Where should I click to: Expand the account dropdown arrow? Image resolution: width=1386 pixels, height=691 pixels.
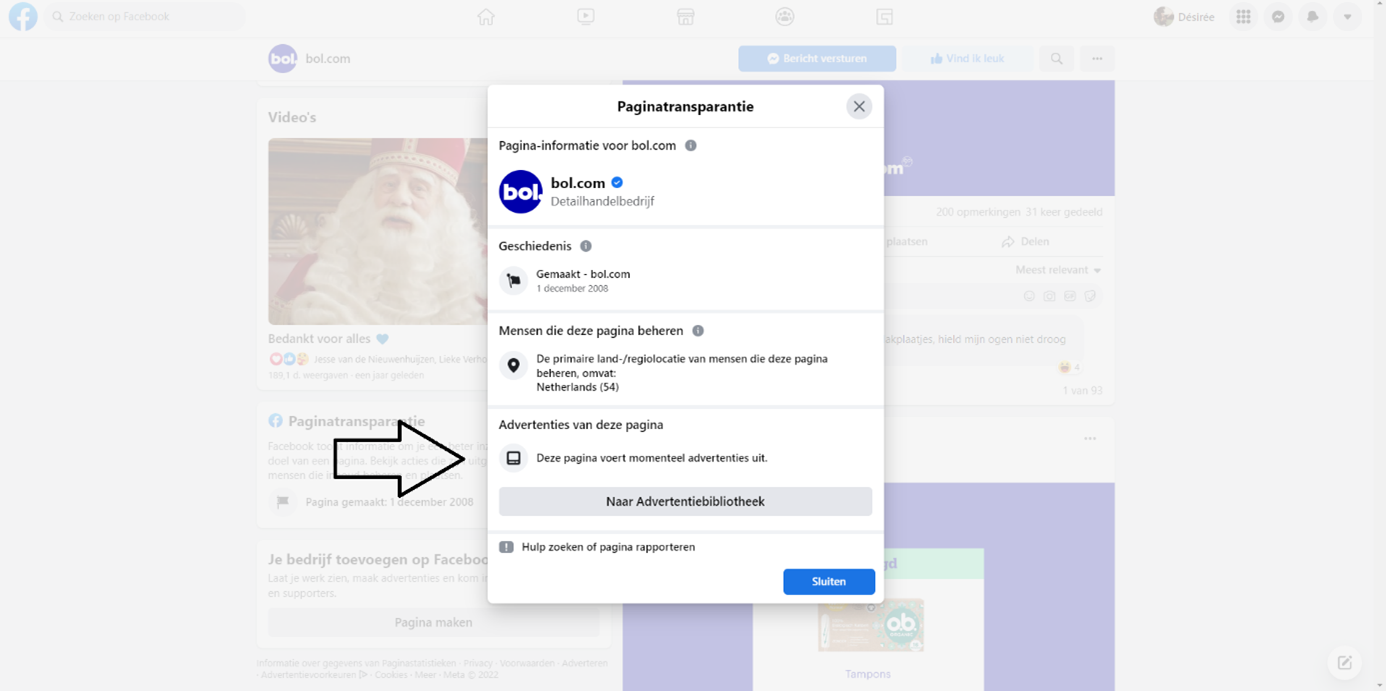coord(1348,17)
